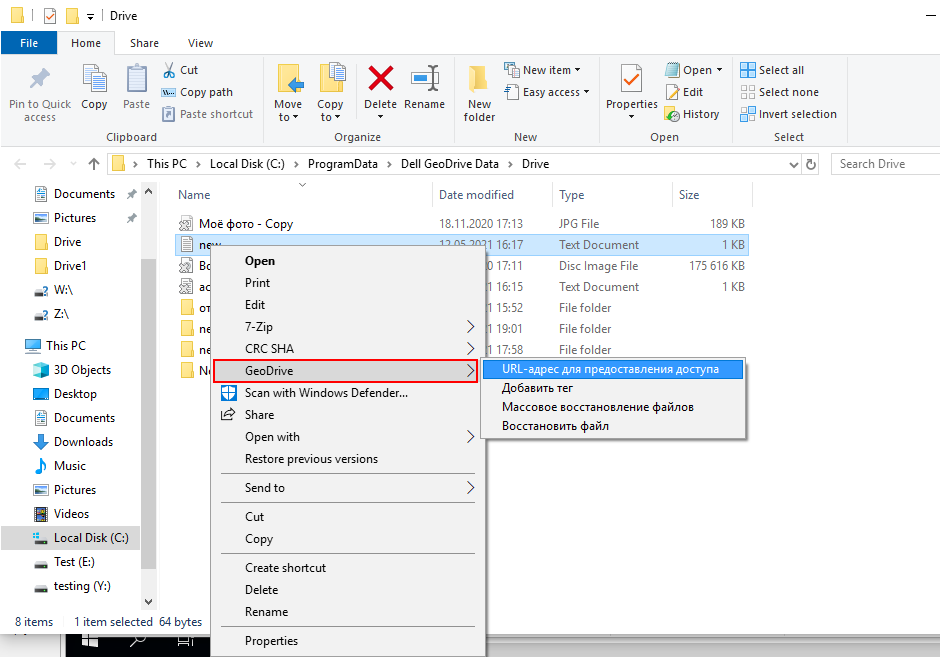The image size is (940, 657).
Task: Select 'Восстановить файл' in GeoDrive submenu
Action: pos(555,426)
